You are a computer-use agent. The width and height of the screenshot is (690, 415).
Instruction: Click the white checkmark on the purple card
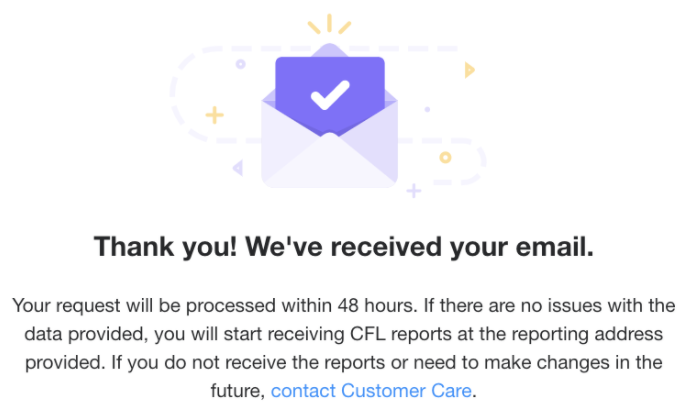pos(330,95)
